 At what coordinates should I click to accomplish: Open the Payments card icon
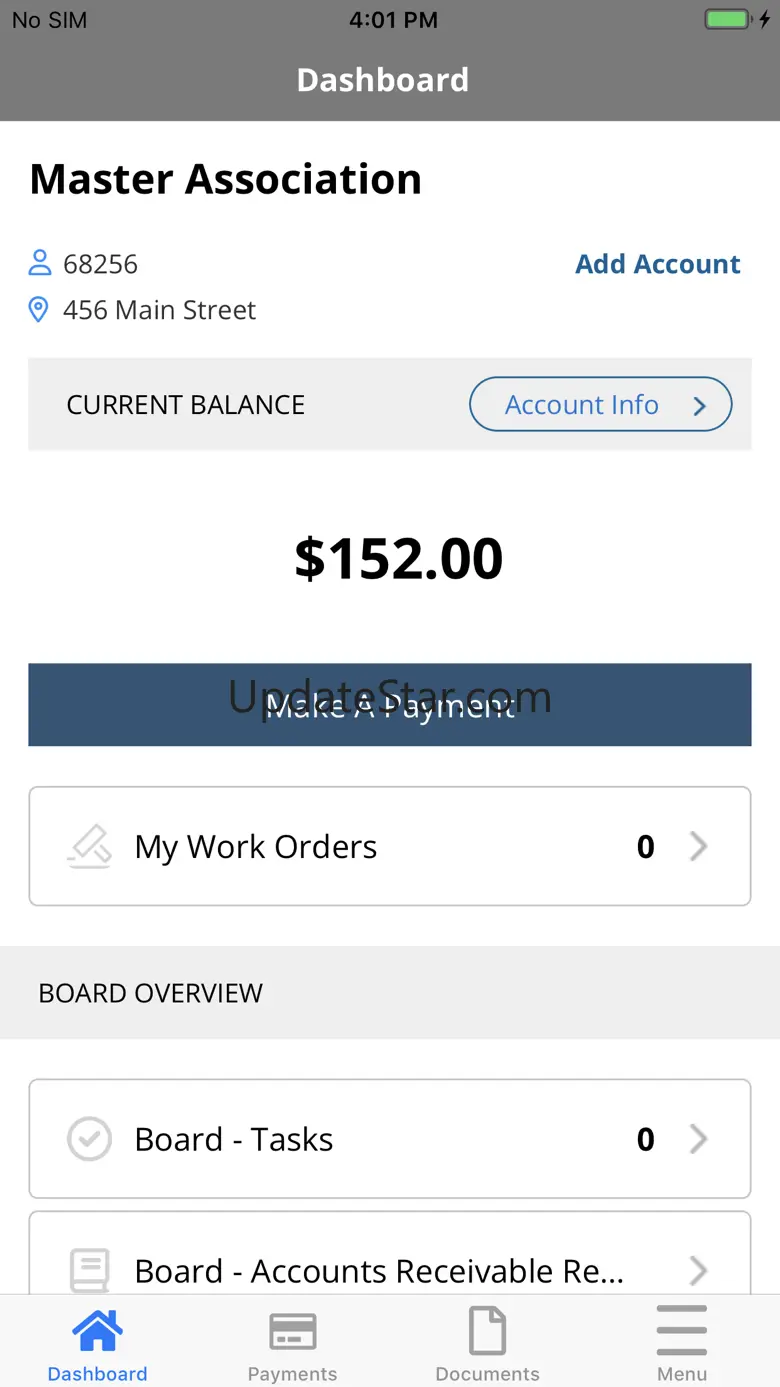(292, 1332)
